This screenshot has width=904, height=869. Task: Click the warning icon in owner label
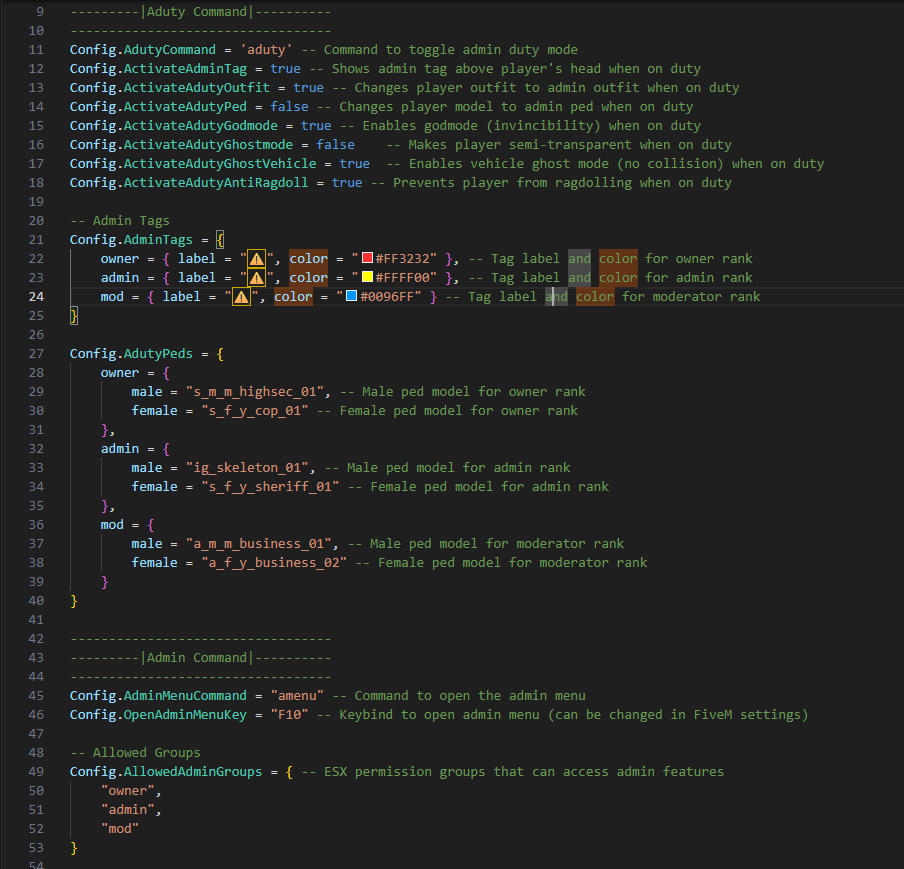[257, 258]
